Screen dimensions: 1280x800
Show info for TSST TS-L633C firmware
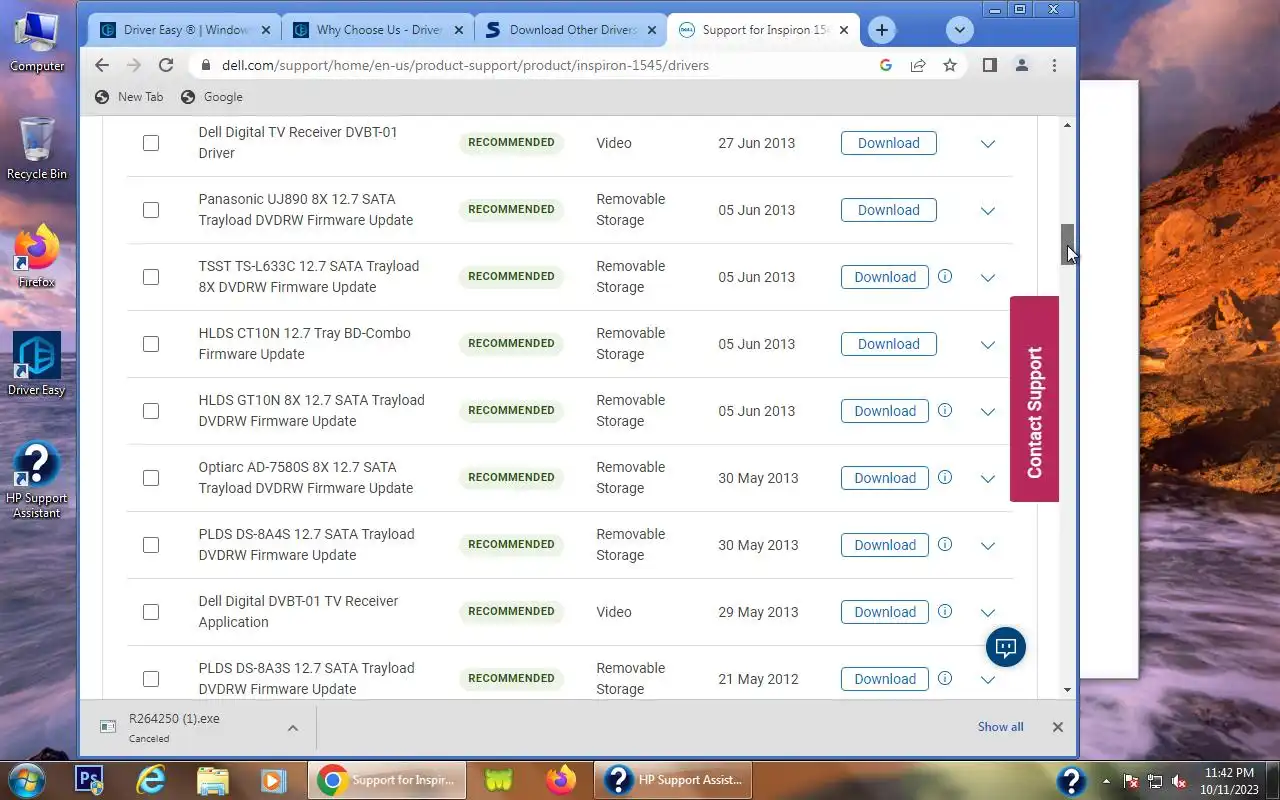coord(945,276)
